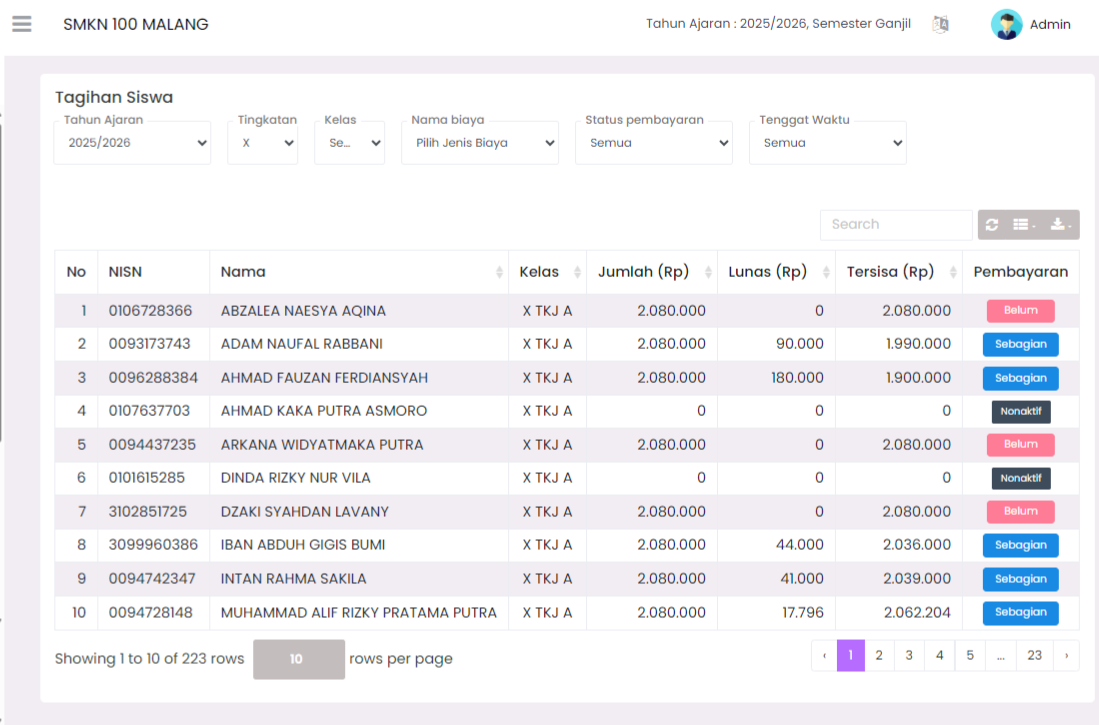Click the Admin avatar icon

1006,25
